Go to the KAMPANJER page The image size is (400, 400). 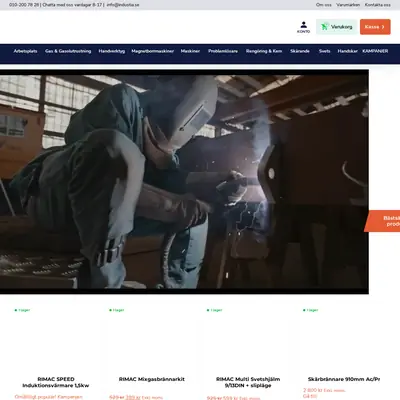click(375, 51)
